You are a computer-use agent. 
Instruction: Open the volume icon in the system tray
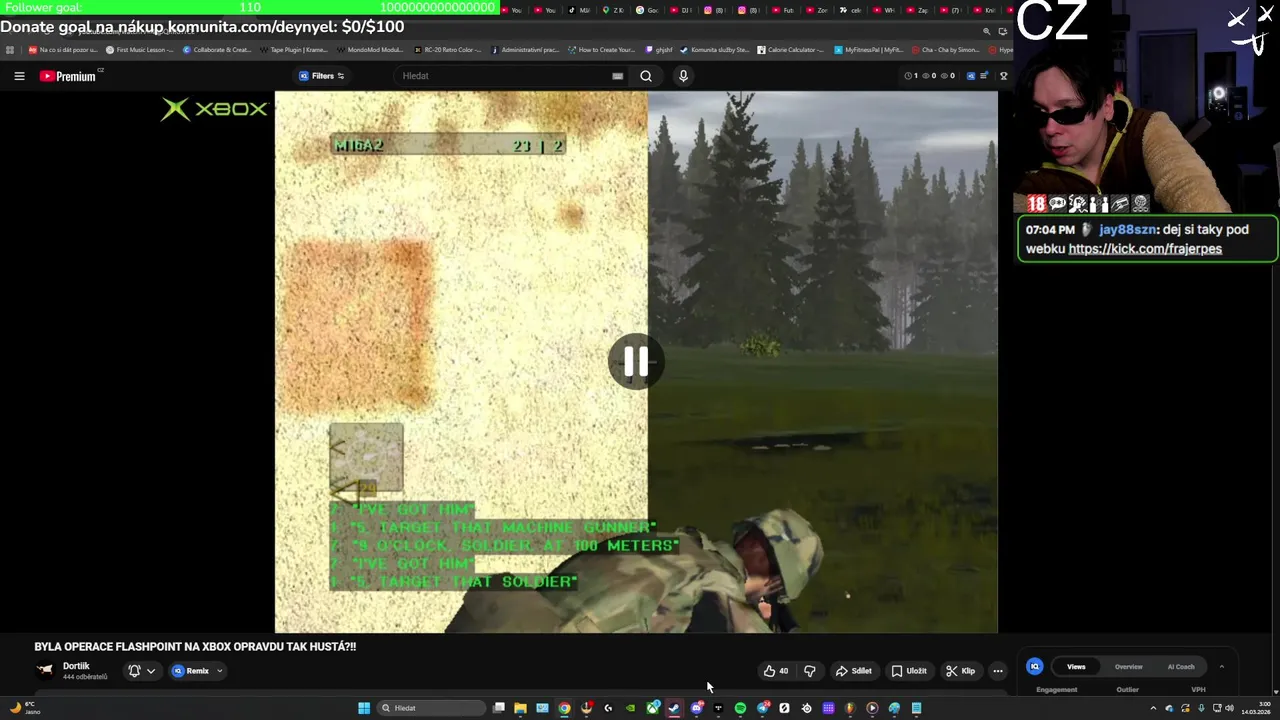coord(1229,708)
